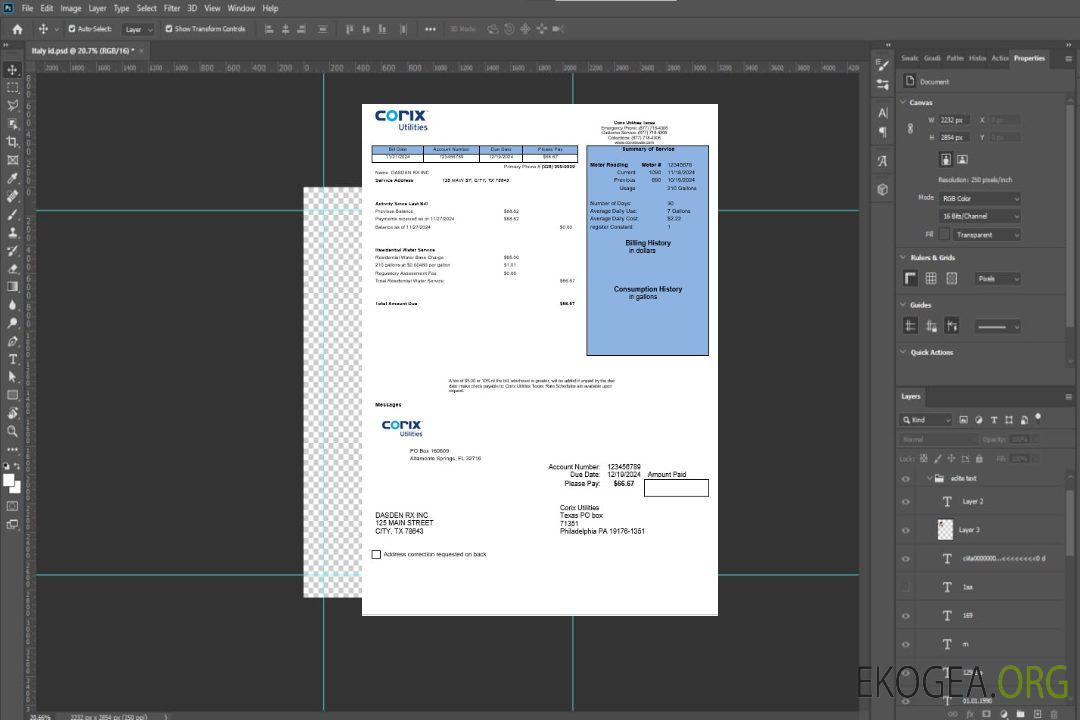The height and width of the screenshot is (720, 1080).
Task: Collapse the Canvas section
Action: (903, 102)
